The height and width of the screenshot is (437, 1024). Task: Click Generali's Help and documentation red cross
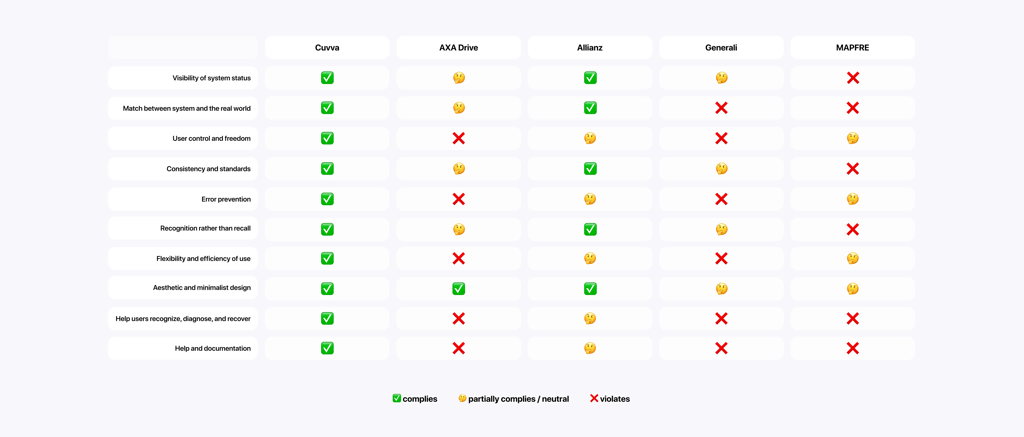point(721,348)
